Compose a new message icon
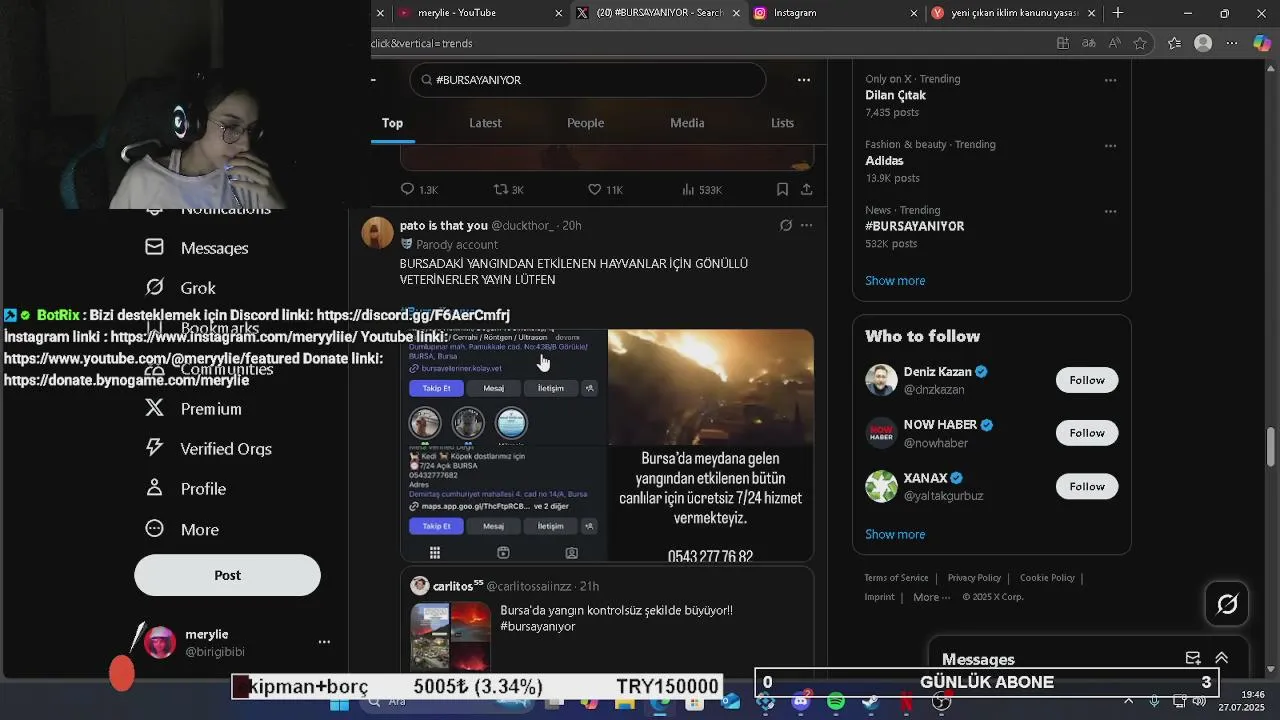 pos(1193,658)
